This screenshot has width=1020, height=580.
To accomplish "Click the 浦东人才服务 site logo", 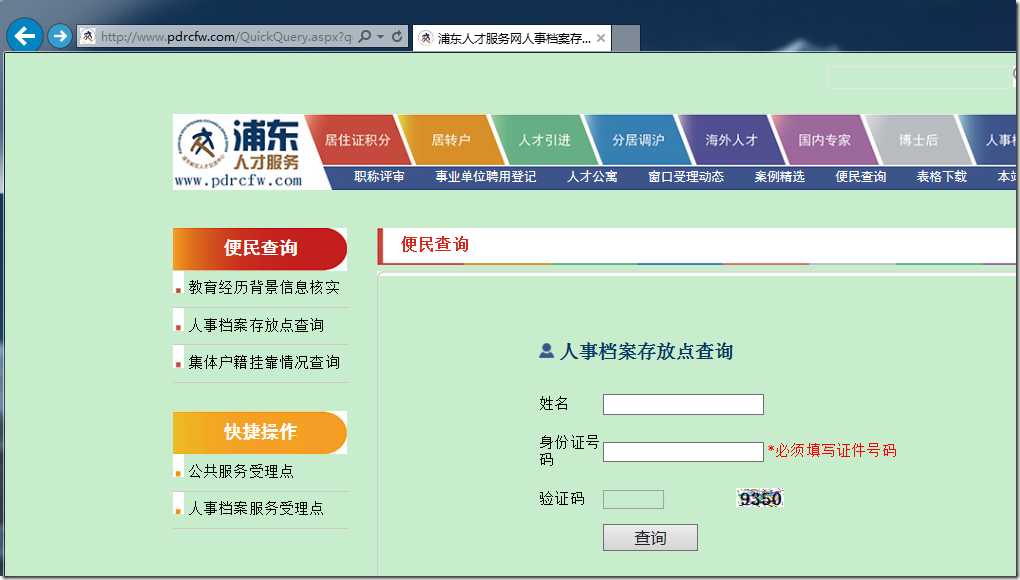I will 239,152.
